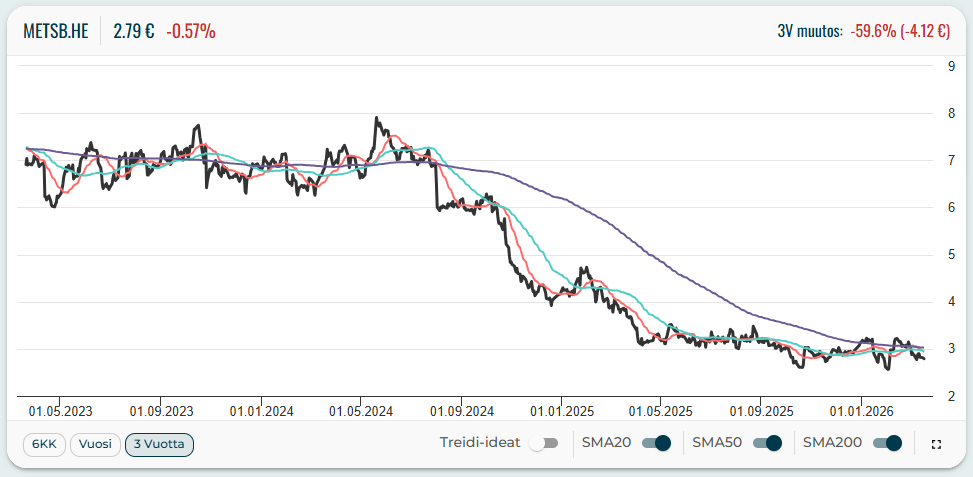Toggle the Treidi-ideat switch
The height and width of the screenshot is (477, 973).
(x=543, y=443)
